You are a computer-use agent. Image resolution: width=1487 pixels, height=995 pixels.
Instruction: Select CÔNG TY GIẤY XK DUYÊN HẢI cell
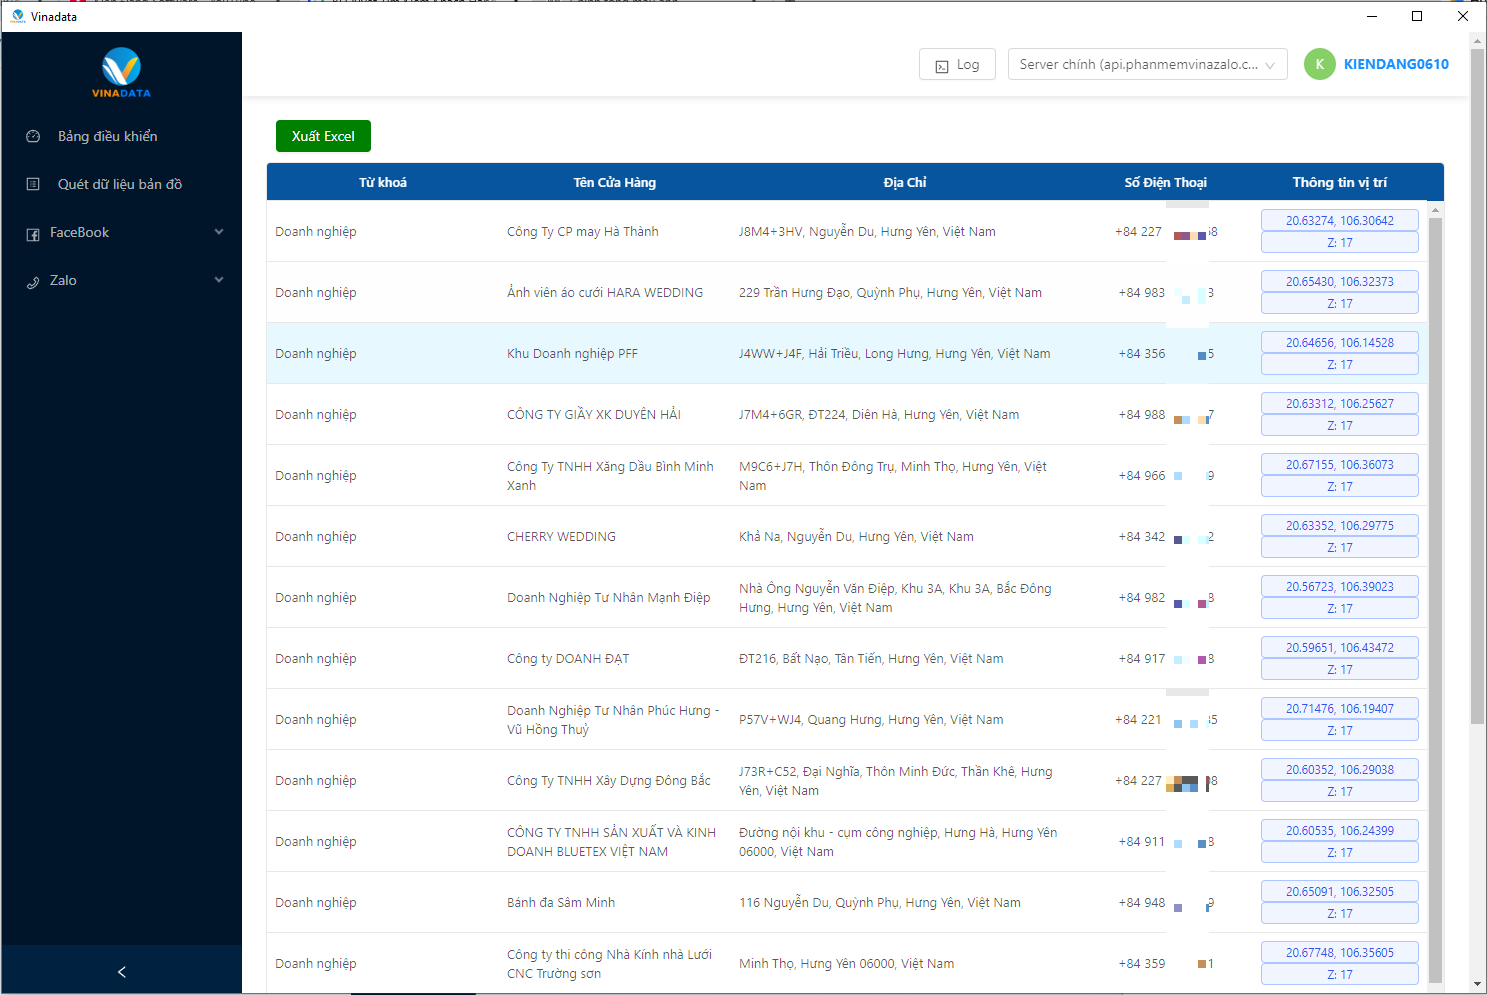tap(594, 414)
